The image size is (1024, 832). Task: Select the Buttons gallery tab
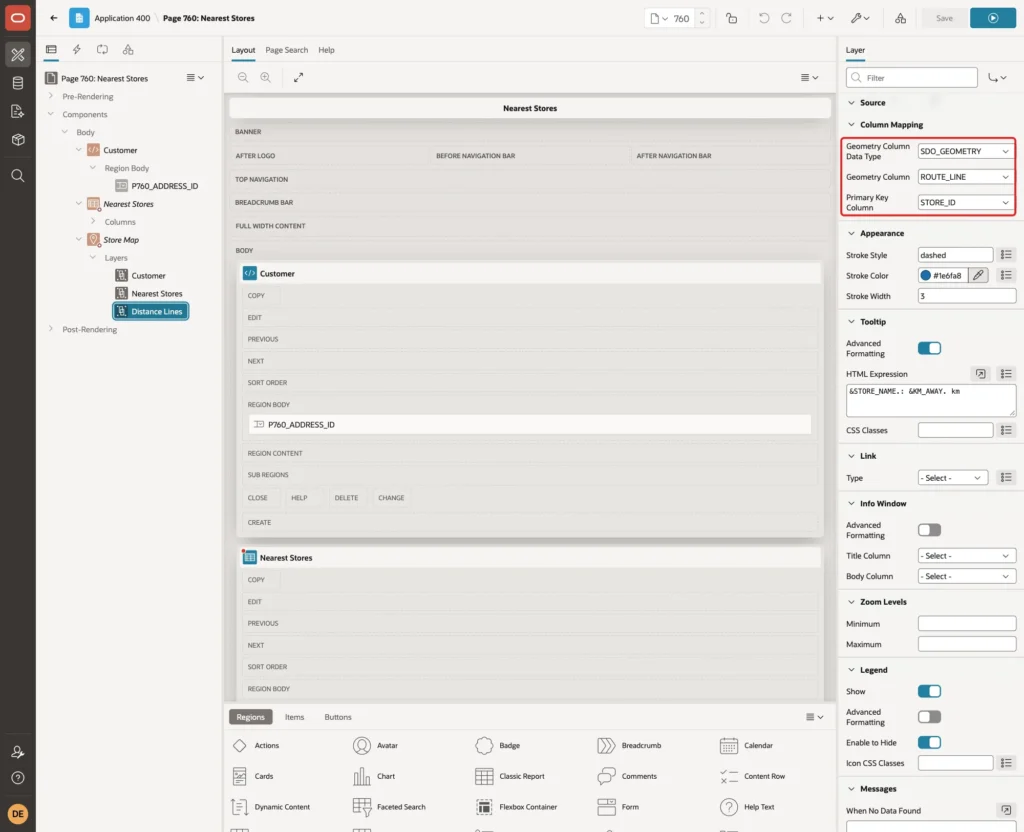[338, 717]
